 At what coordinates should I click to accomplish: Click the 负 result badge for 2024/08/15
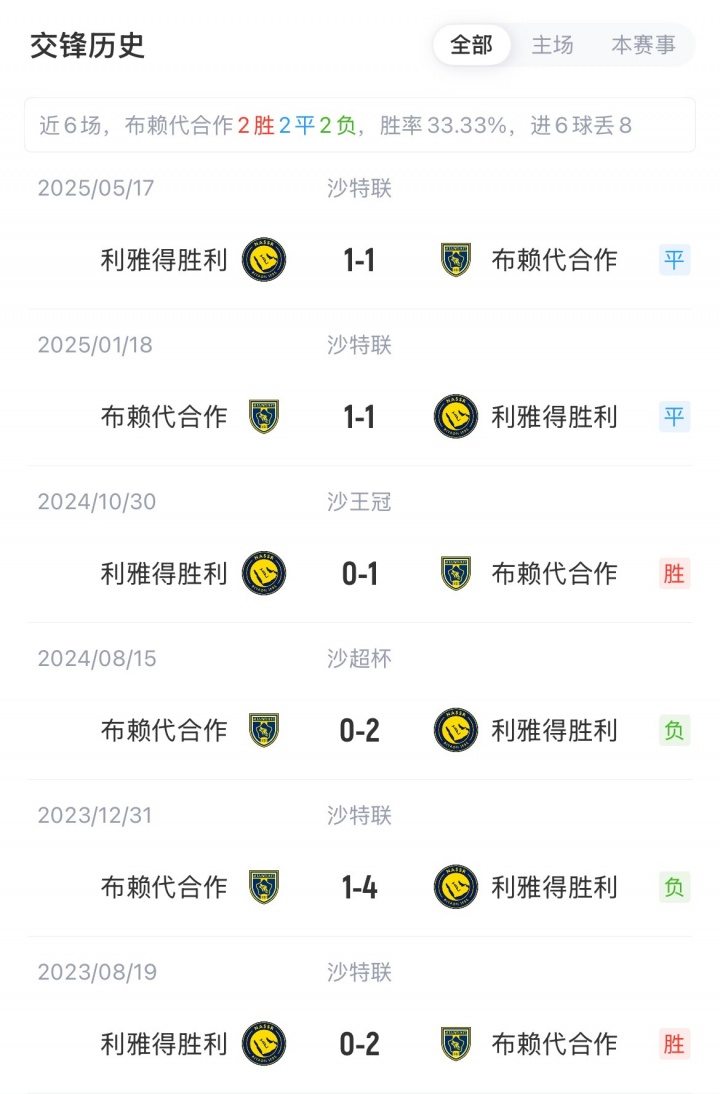point(674,730)
